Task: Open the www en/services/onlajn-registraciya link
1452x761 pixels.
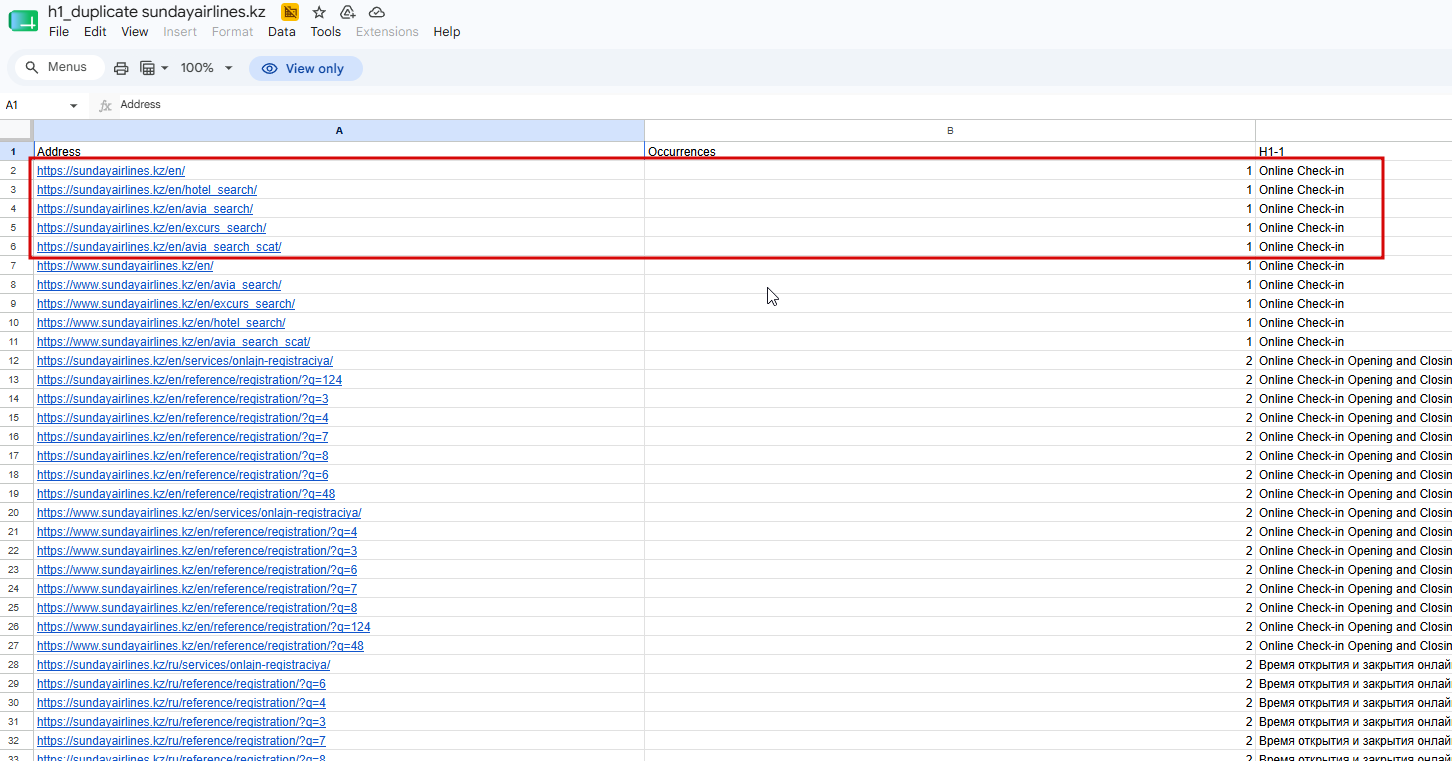Action: [x=199, y=513]
